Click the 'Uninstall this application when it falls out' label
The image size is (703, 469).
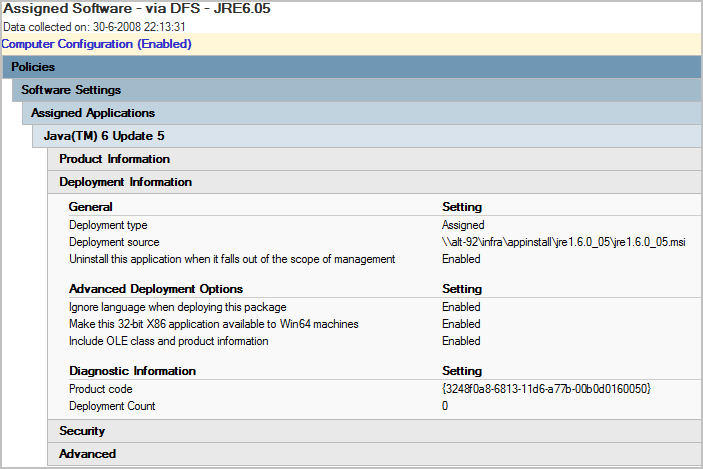(232, 259)
